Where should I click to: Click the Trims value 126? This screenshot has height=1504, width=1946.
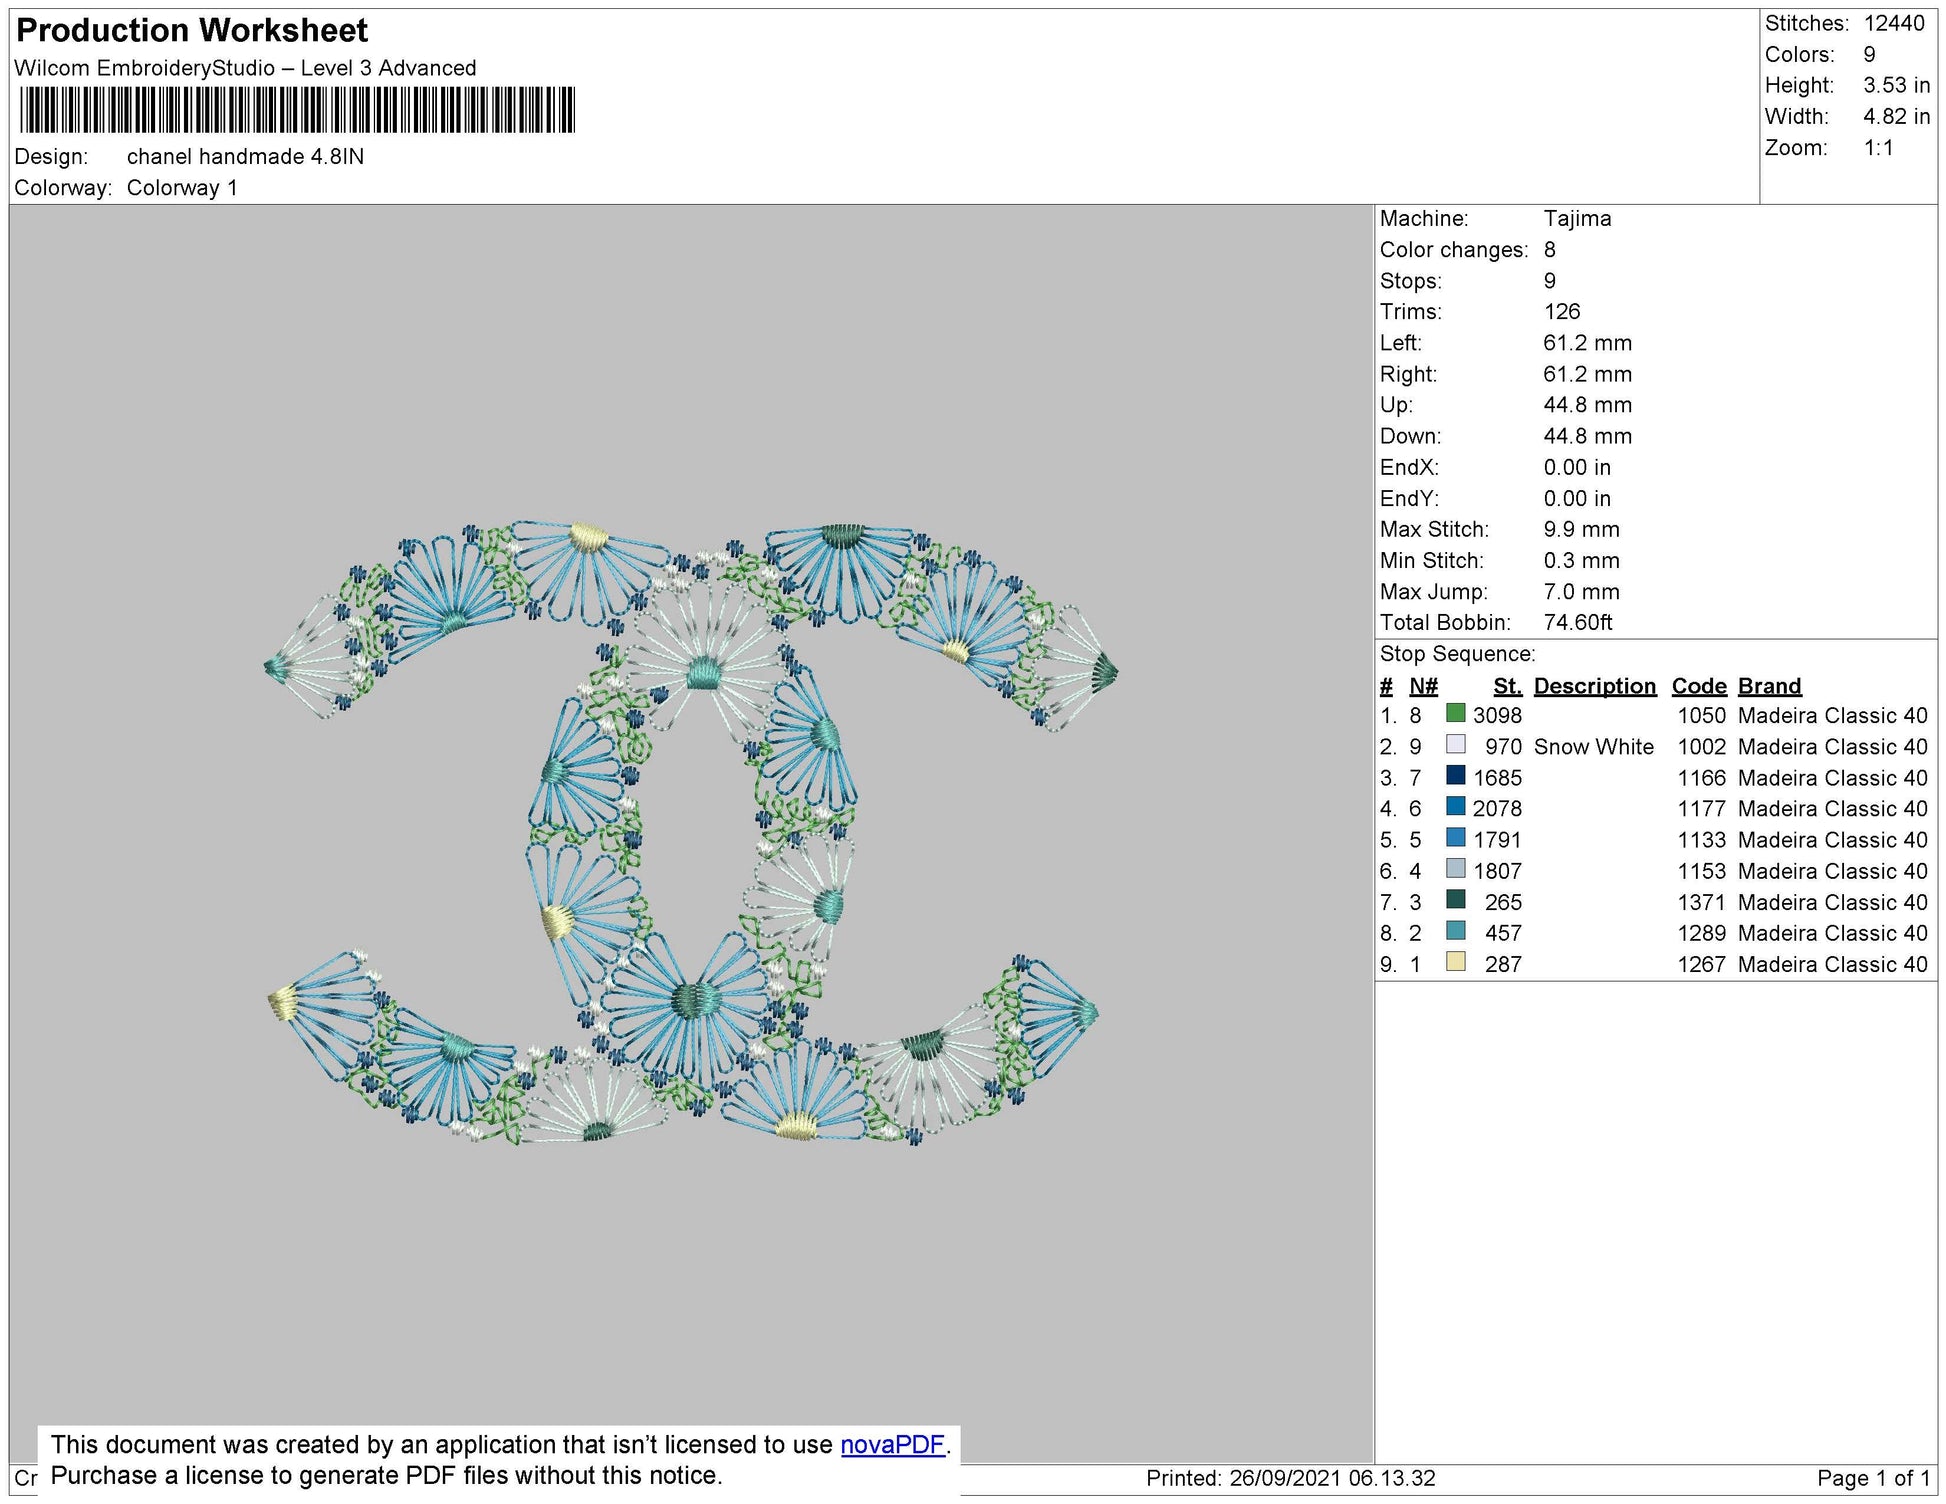coord(1561,312)
